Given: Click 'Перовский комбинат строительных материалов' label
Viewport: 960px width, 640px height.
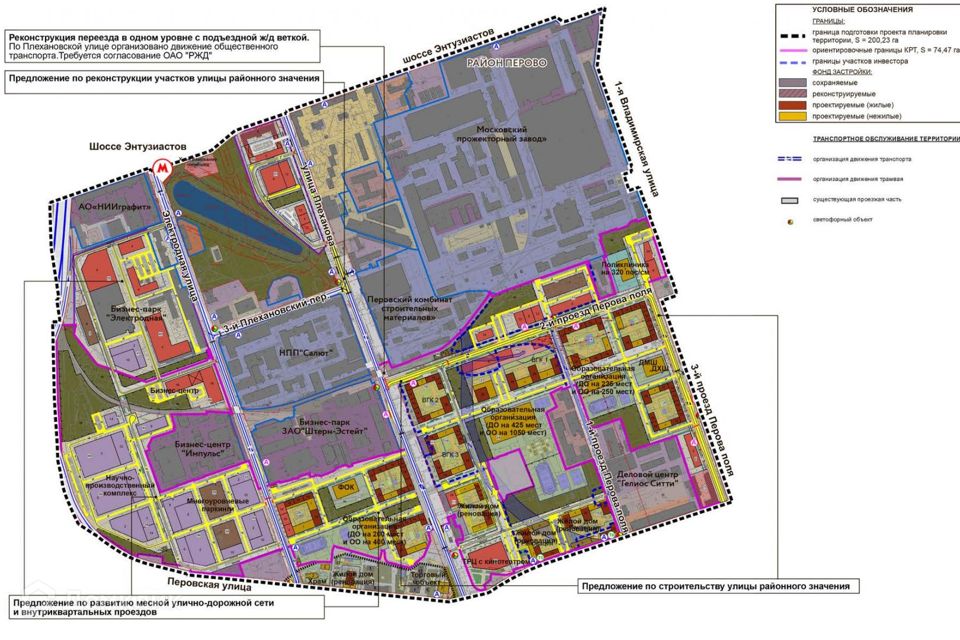Looking at the screenshot, I should (410, 308).
